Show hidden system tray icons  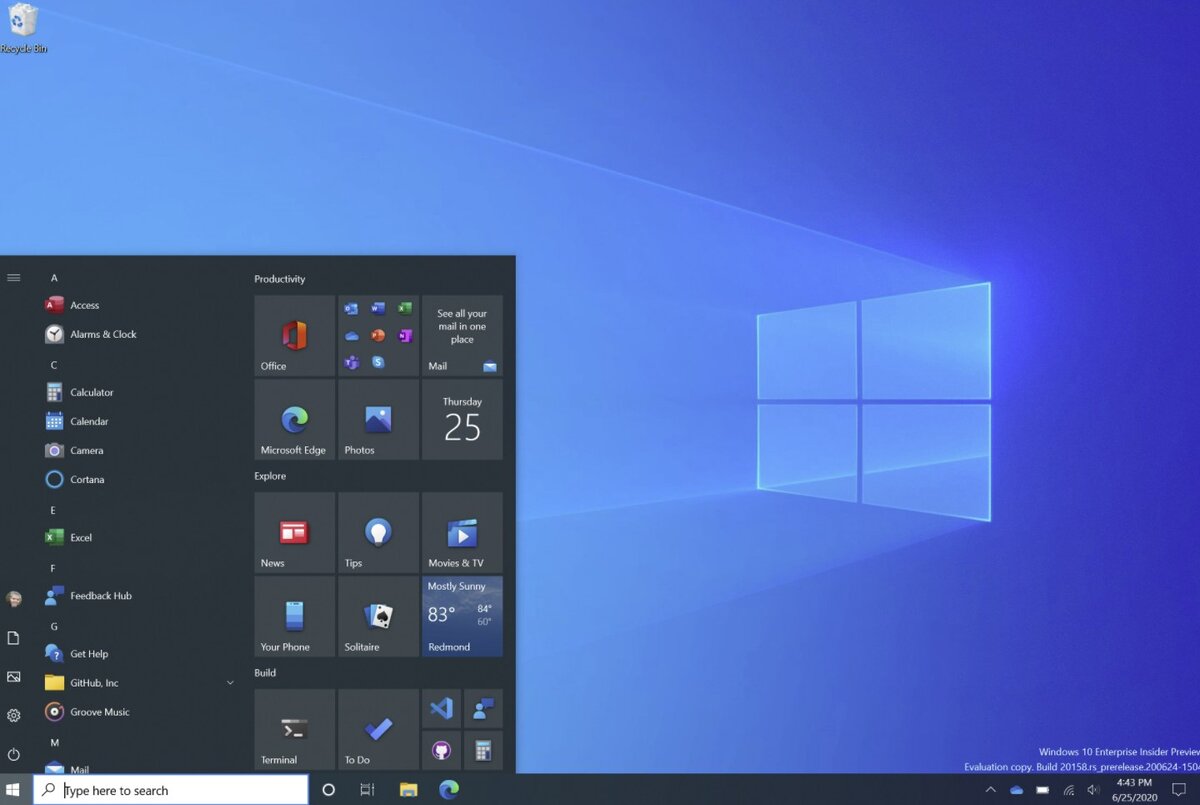tap(990, 789)
